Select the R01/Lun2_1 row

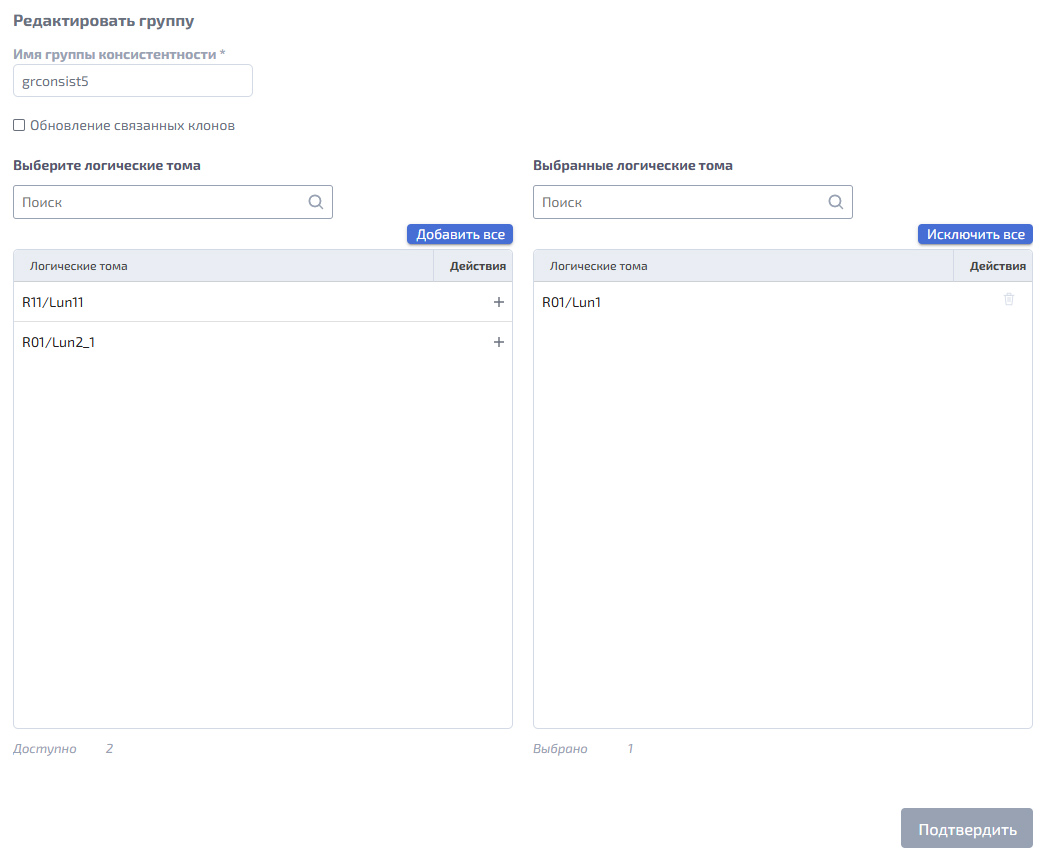(262, 342)
